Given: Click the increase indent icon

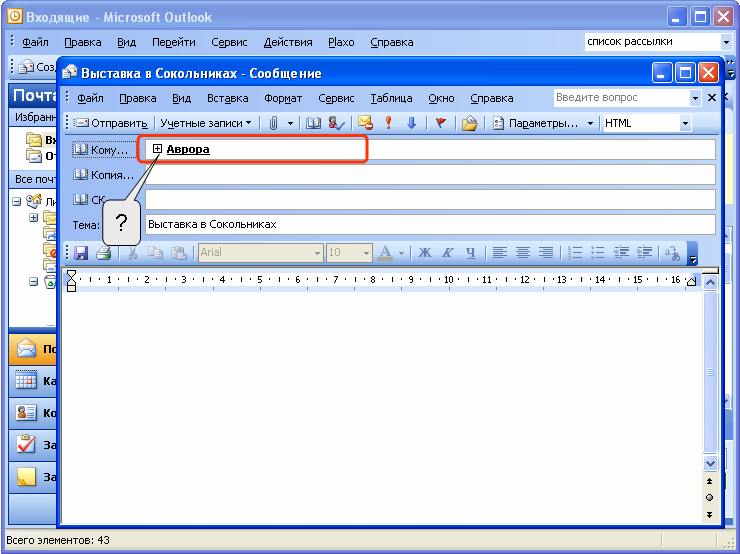Looking at the screenshot, I should tap(644, 252).
